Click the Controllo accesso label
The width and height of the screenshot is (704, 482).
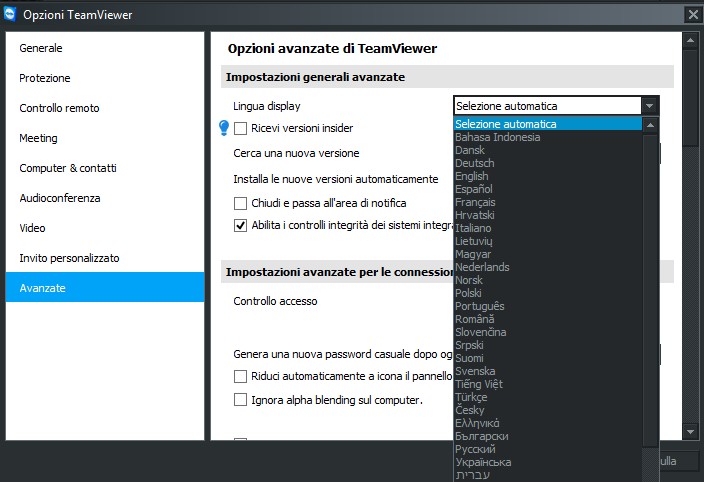click(275, 301)
